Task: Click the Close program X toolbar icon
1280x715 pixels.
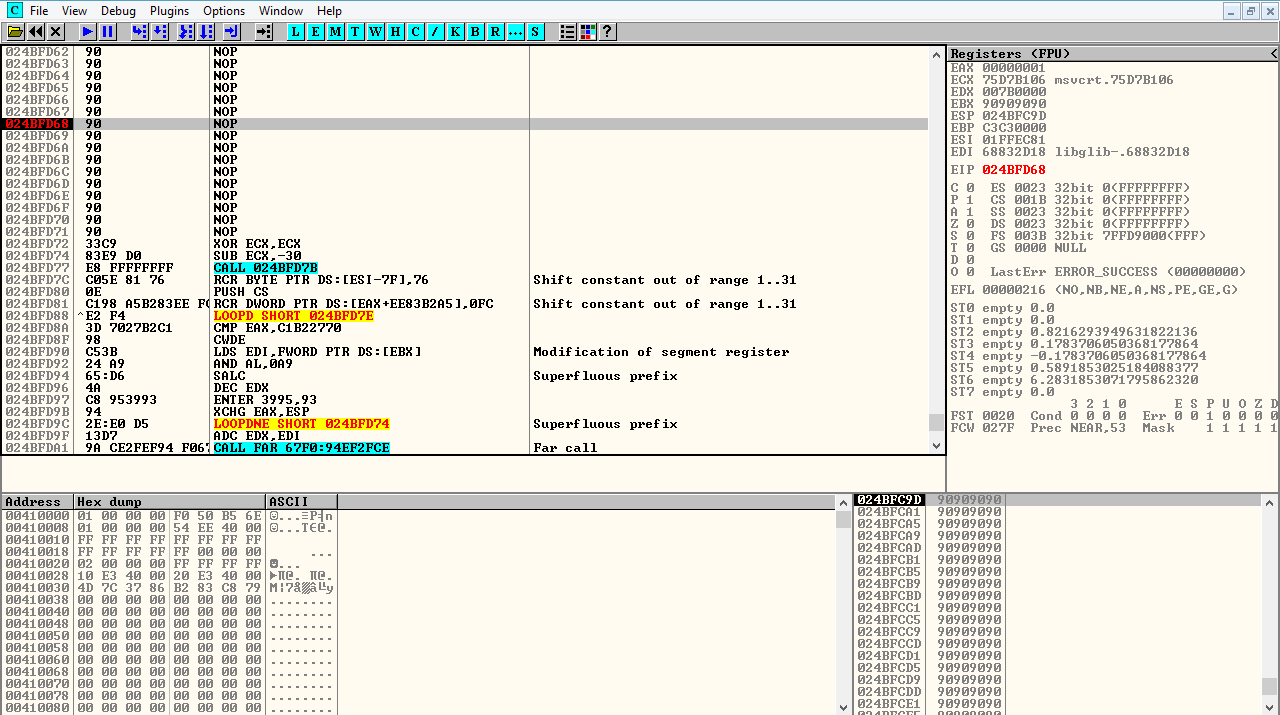Action: 56,32
